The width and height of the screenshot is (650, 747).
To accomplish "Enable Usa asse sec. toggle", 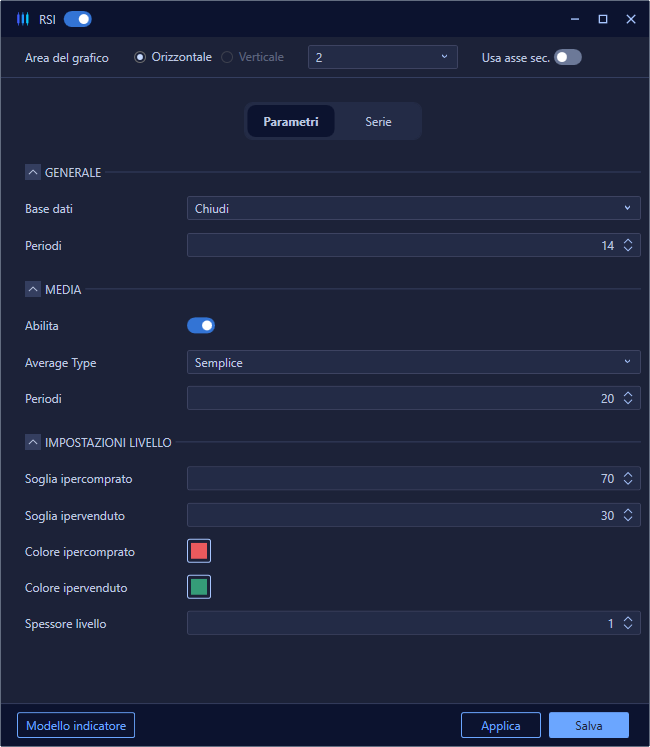I will click(568, 57).
